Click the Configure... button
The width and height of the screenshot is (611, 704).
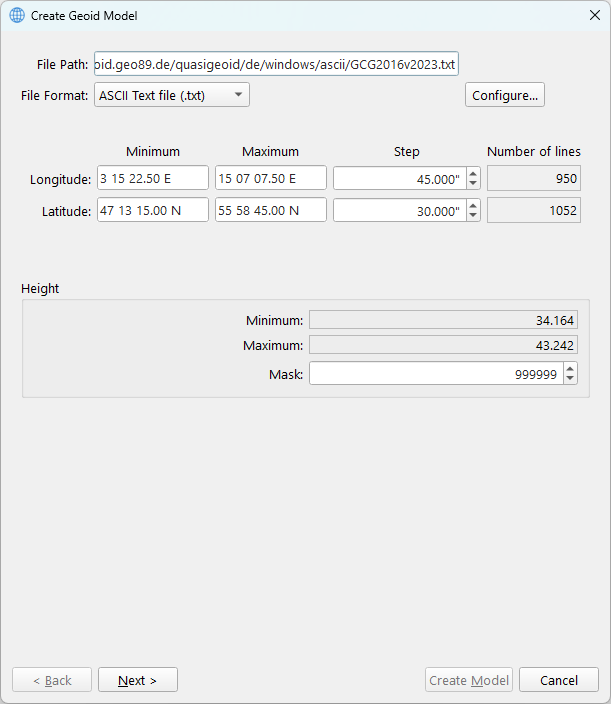pyautogui.click(x=505, y=95)
